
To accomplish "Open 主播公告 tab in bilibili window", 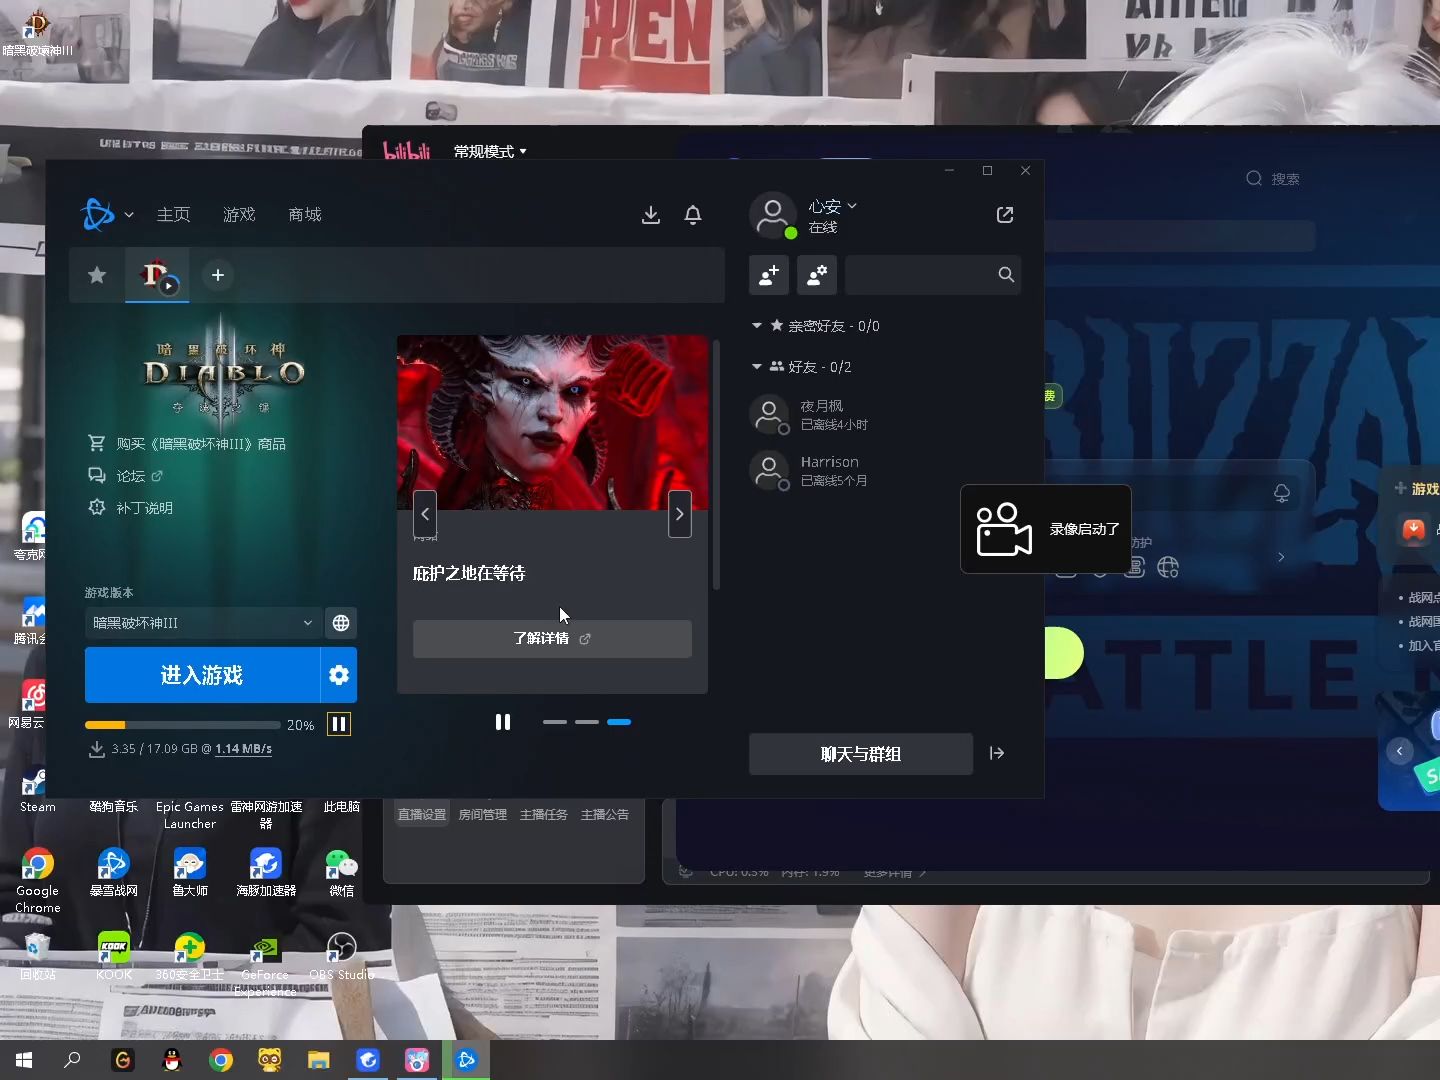I will coord(605,814).
